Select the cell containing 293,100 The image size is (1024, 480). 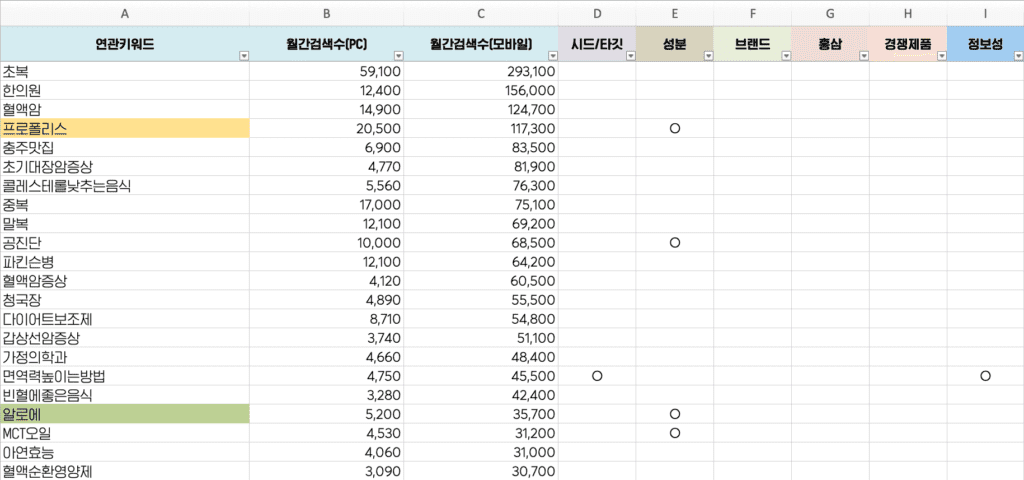(481, 72)
